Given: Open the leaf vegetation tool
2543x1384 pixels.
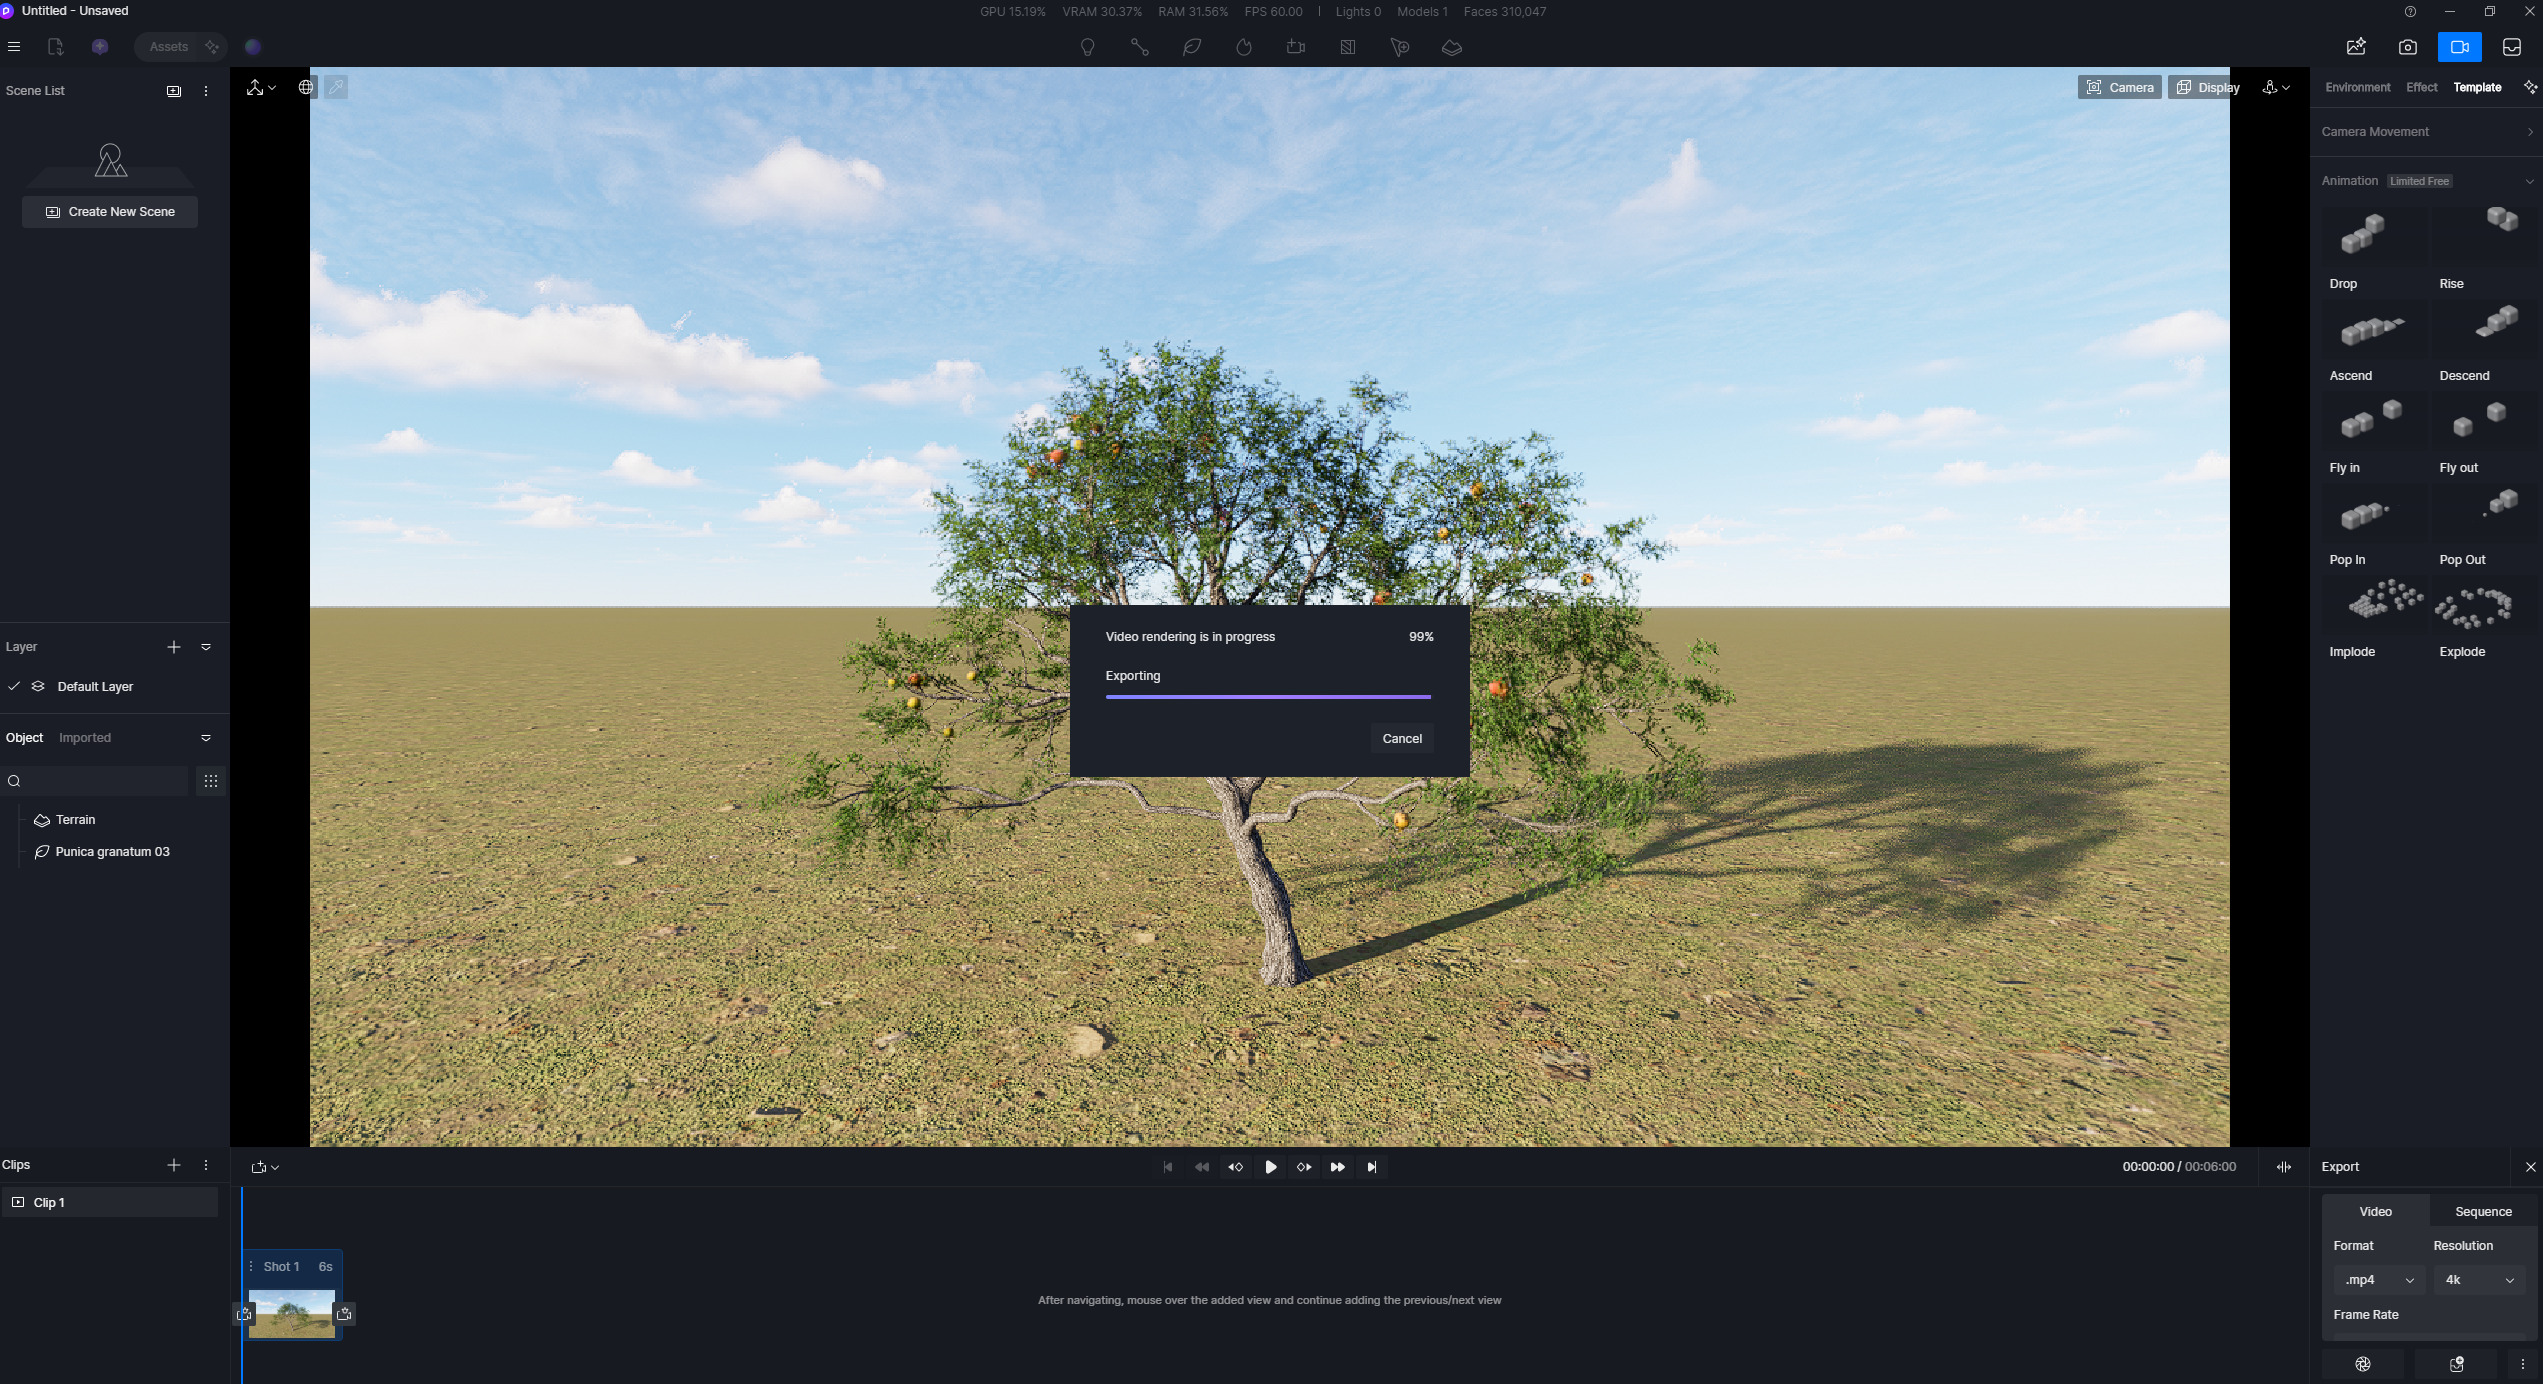Looking at the screenshot, I should 1191,47.
